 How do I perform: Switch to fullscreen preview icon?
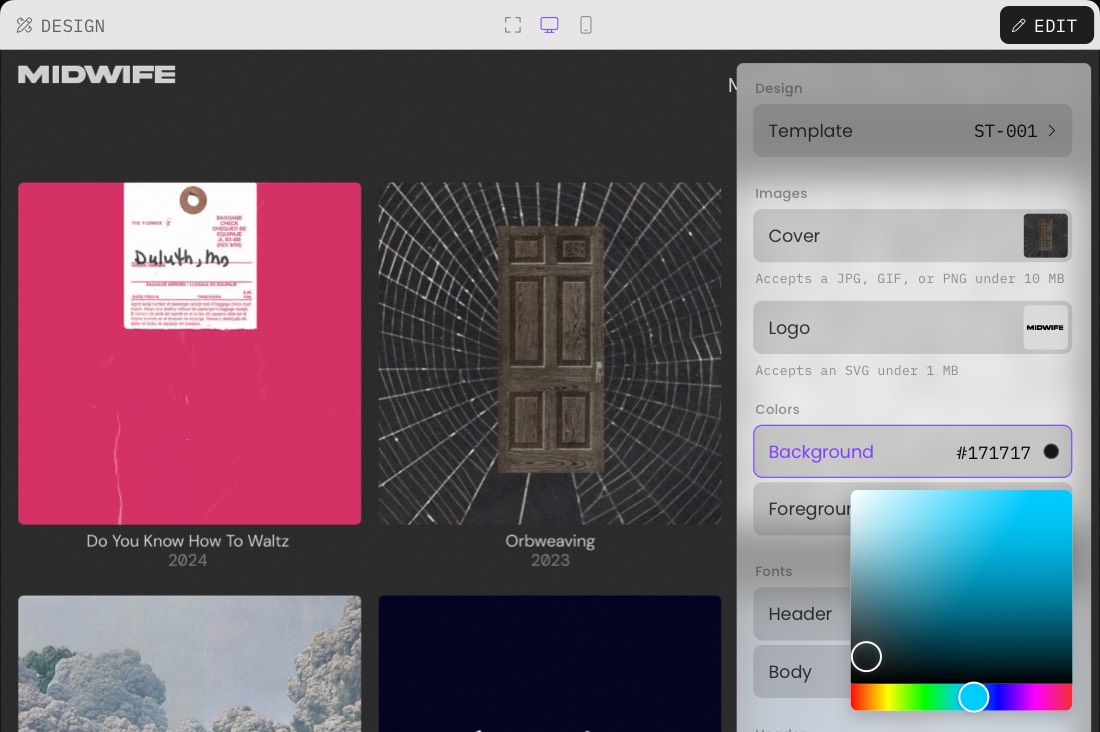pos(513,25)
